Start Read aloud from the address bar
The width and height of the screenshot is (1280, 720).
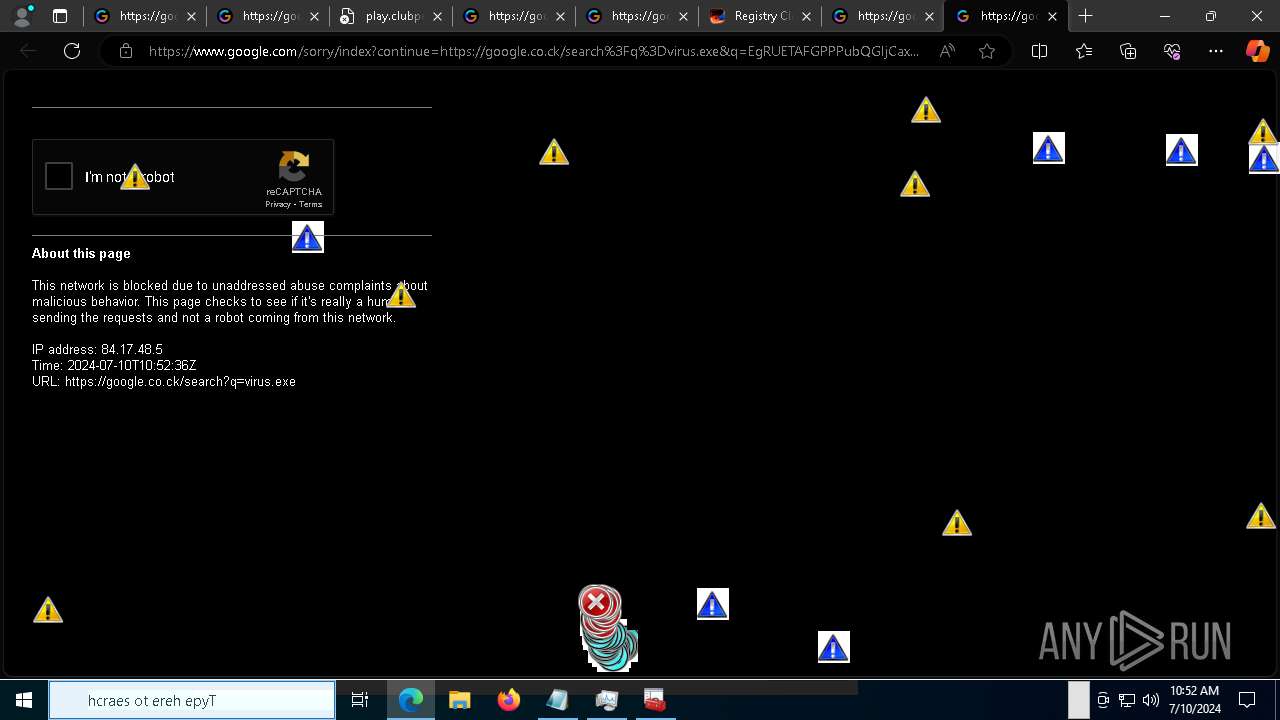click(946, 51)
